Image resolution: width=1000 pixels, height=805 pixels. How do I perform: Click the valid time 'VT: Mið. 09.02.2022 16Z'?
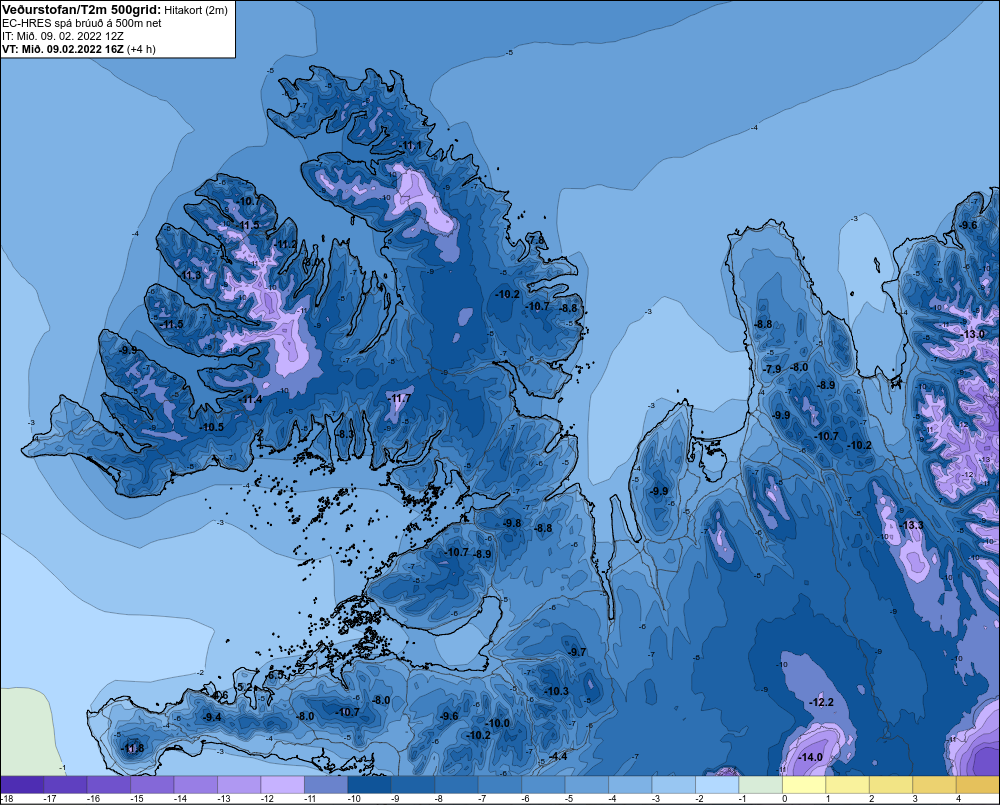pyautogui.click(x=62, y=49)
